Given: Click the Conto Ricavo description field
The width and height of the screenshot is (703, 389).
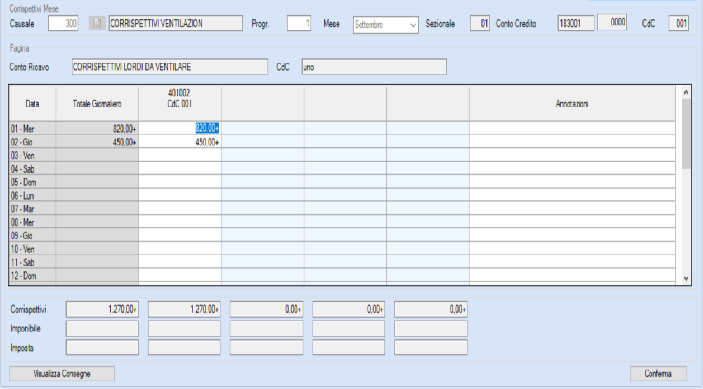Looking at the screenshot, I should pyautogui.click(x=170, y=67).
